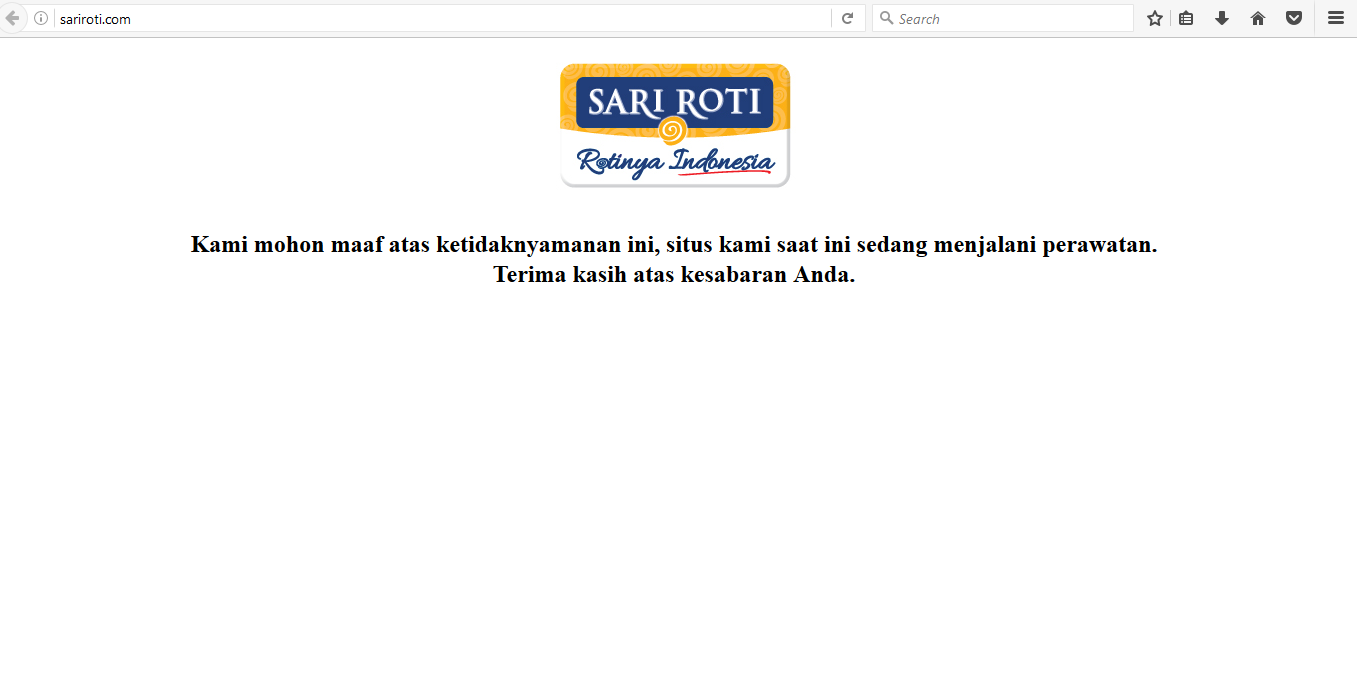Go back with the browser back arrow

[x=11, y=18]
